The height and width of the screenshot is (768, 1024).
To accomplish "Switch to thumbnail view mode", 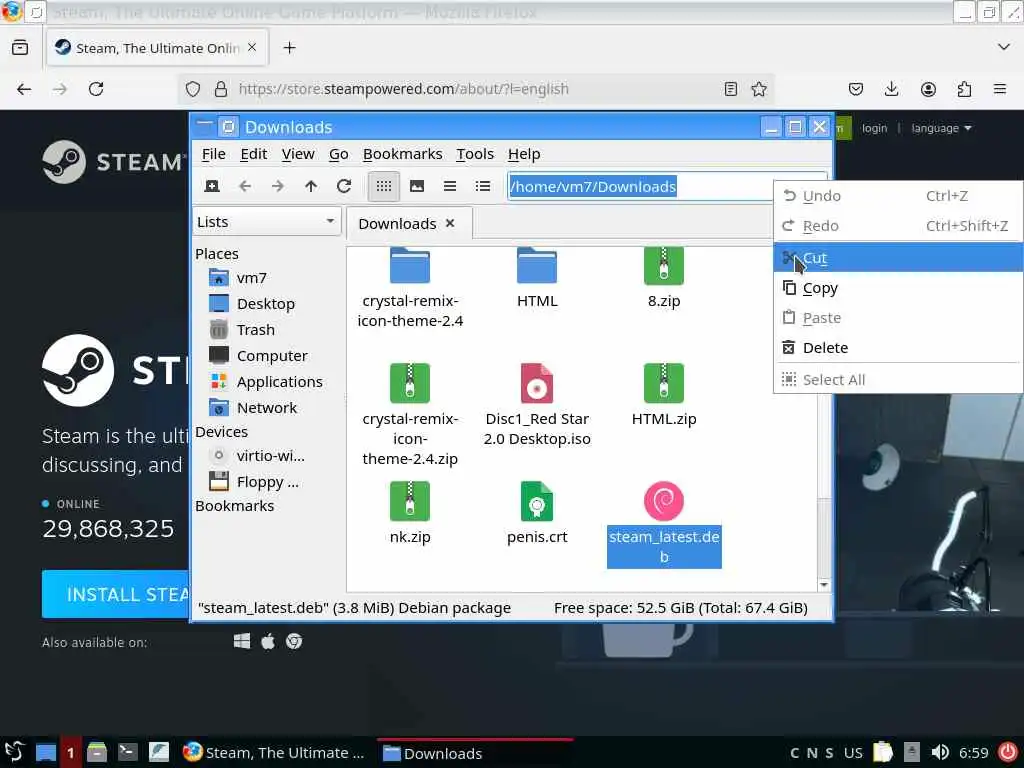I will coord(417,186).
